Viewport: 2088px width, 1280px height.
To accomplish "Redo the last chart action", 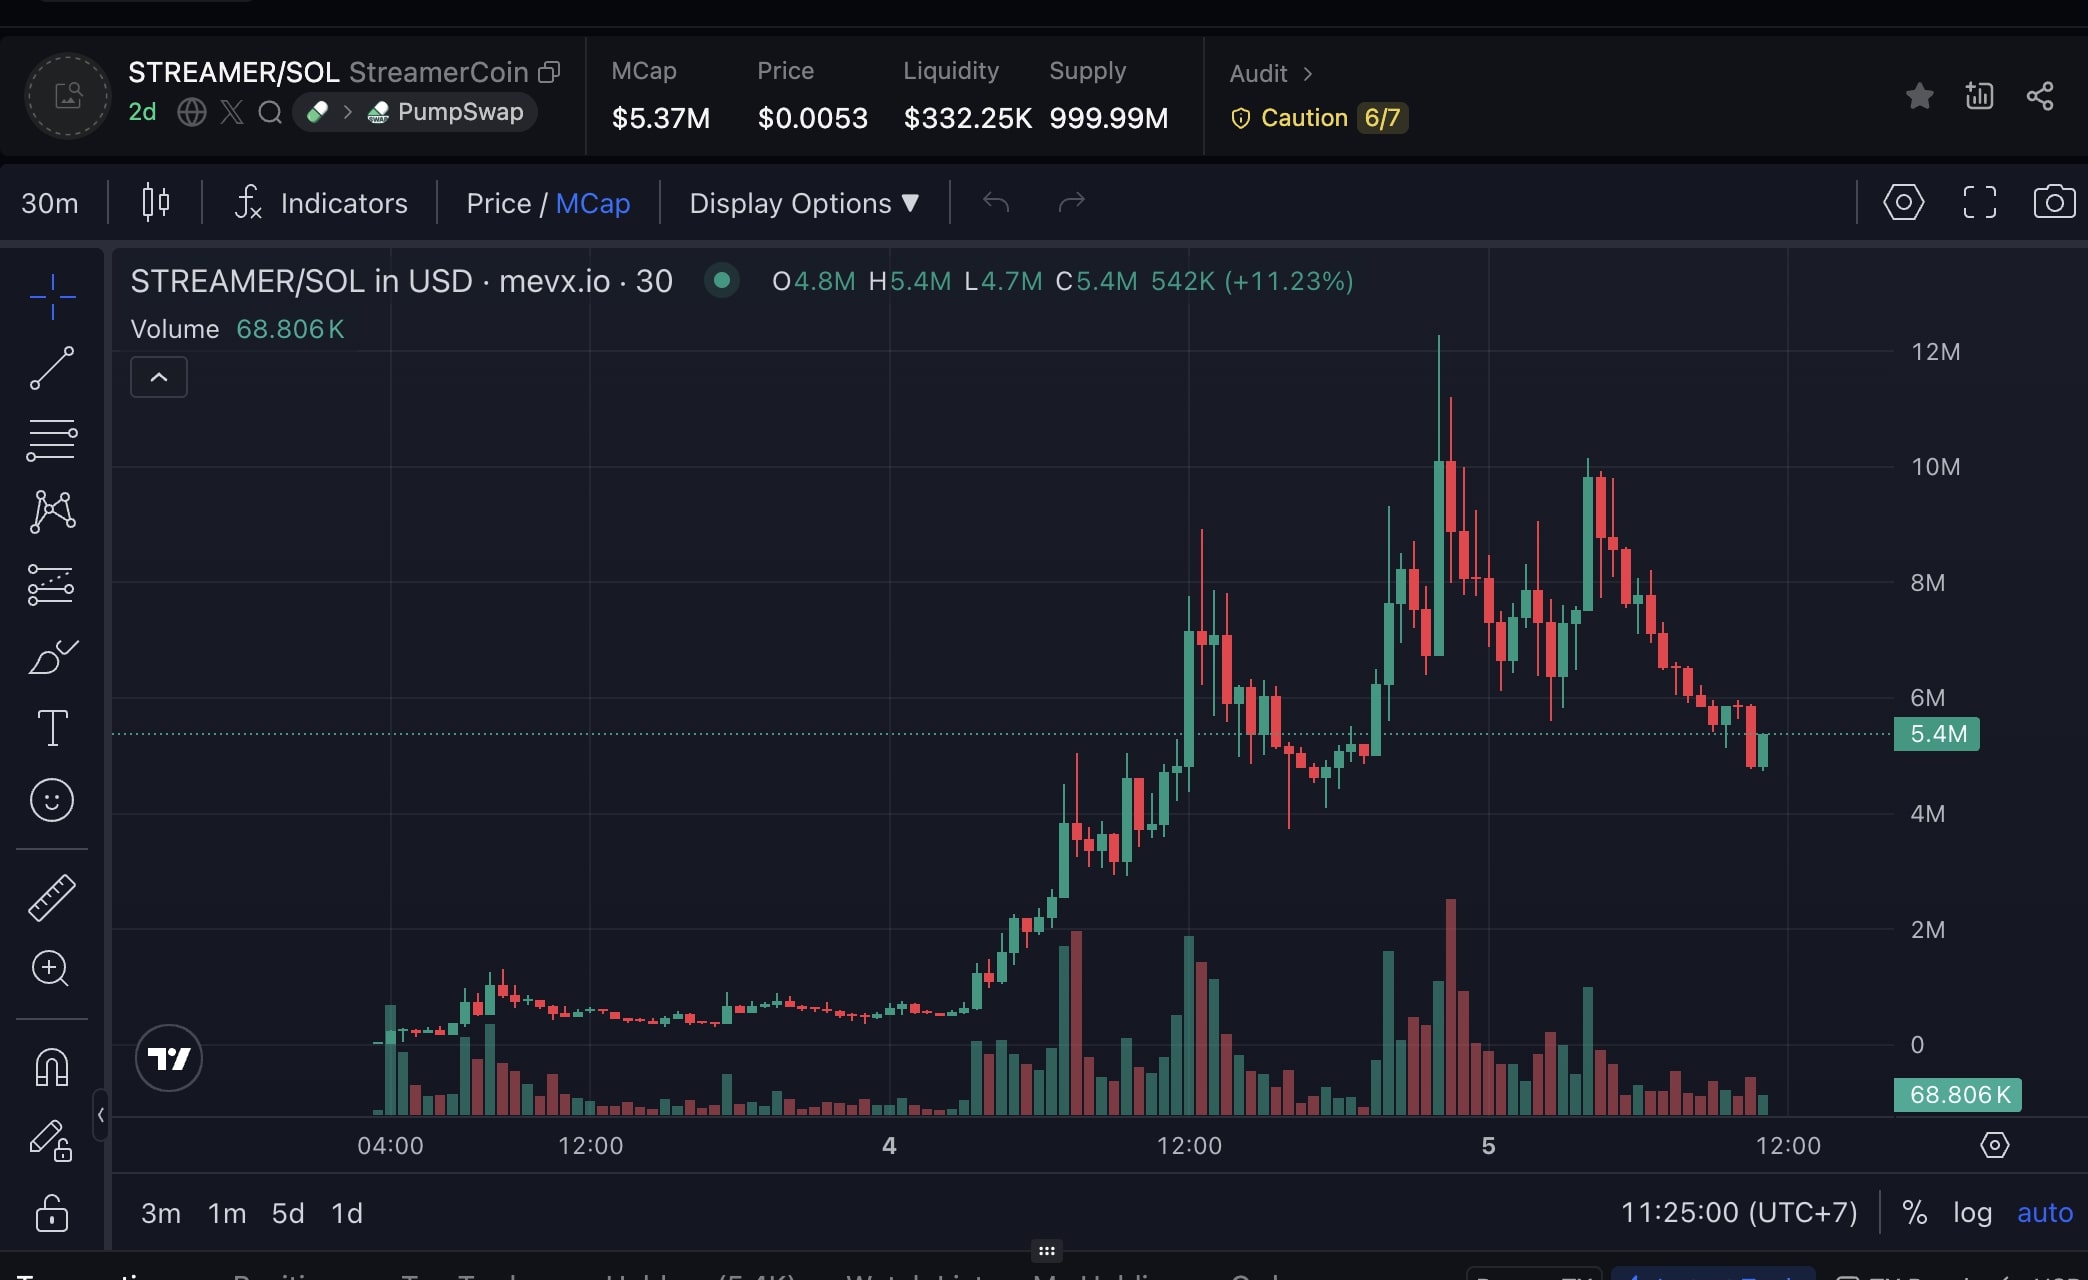I will [1072, 203].
